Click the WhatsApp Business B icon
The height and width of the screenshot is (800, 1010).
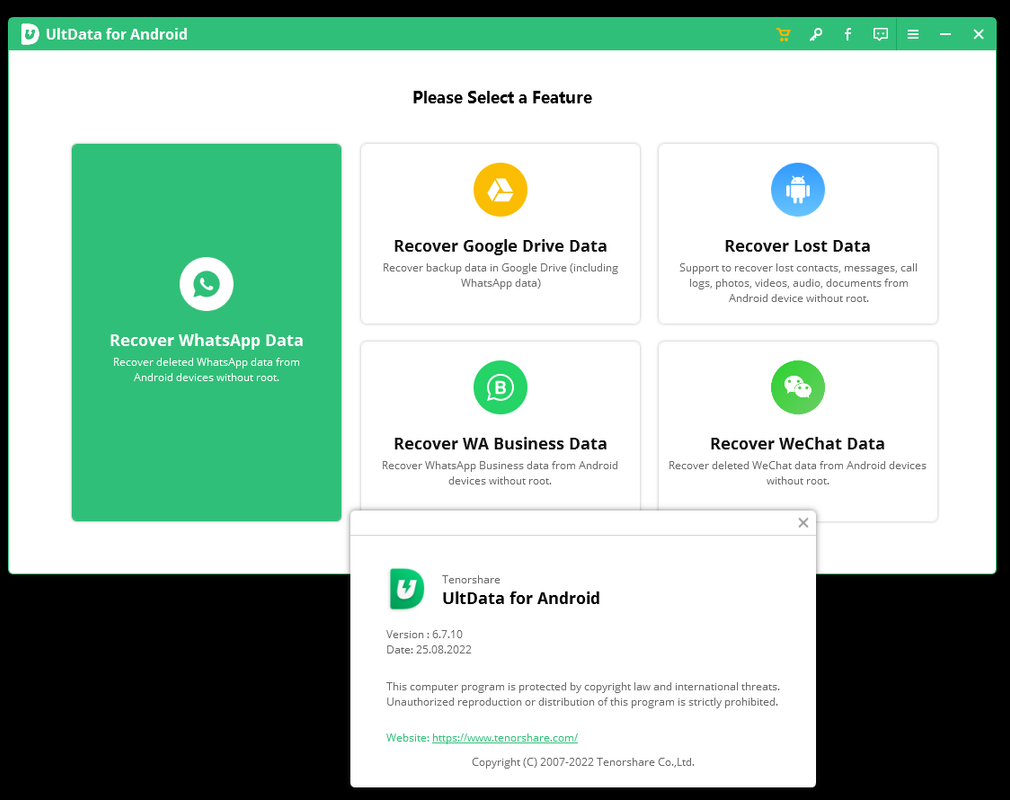pos(500,387)
